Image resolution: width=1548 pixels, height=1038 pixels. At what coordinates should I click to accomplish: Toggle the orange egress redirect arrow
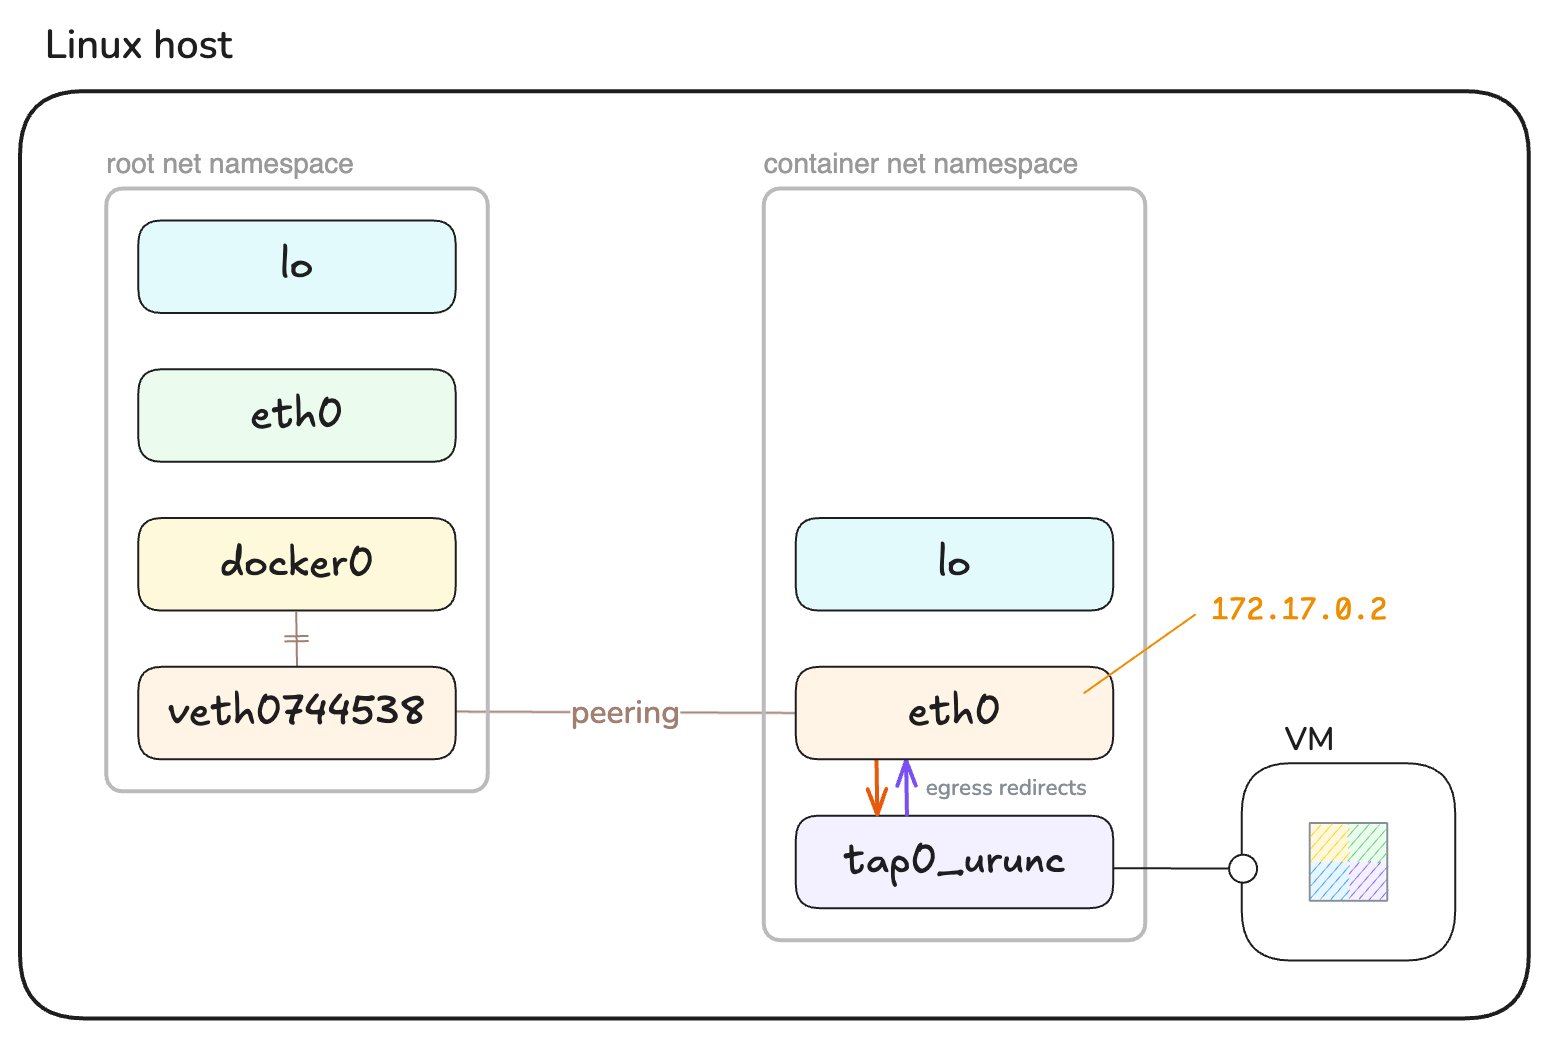pos(876,788)
